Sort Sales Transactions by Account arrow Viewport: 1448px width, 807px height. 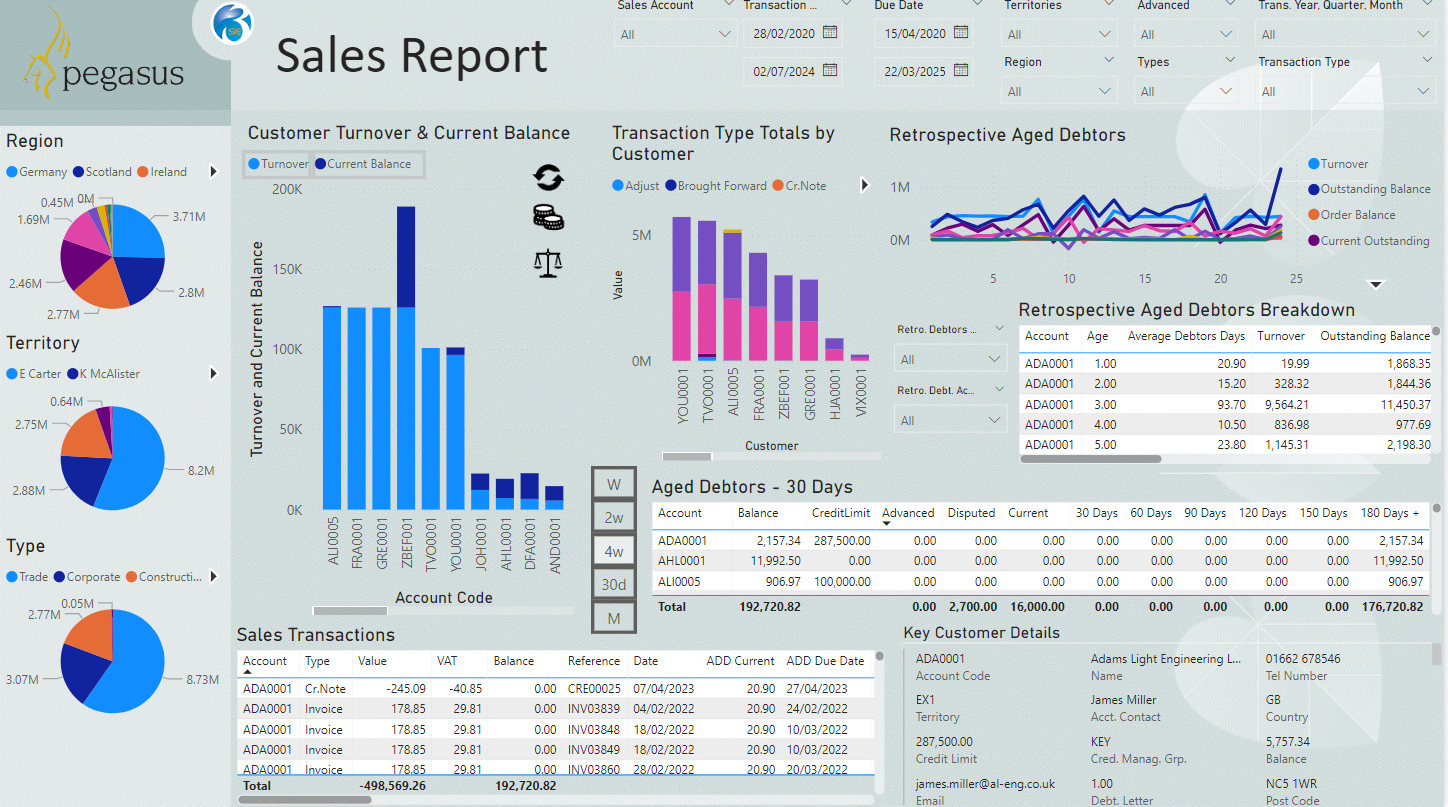point(248,673)
